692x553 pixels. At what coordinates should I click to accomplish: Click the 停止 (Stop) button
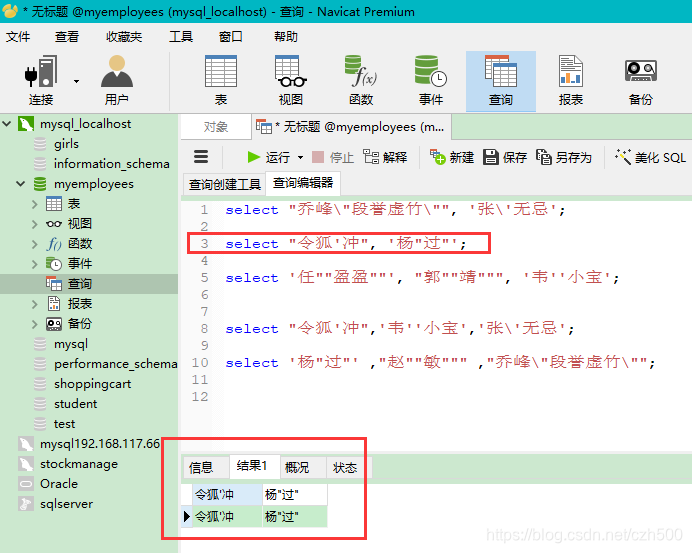333,157
